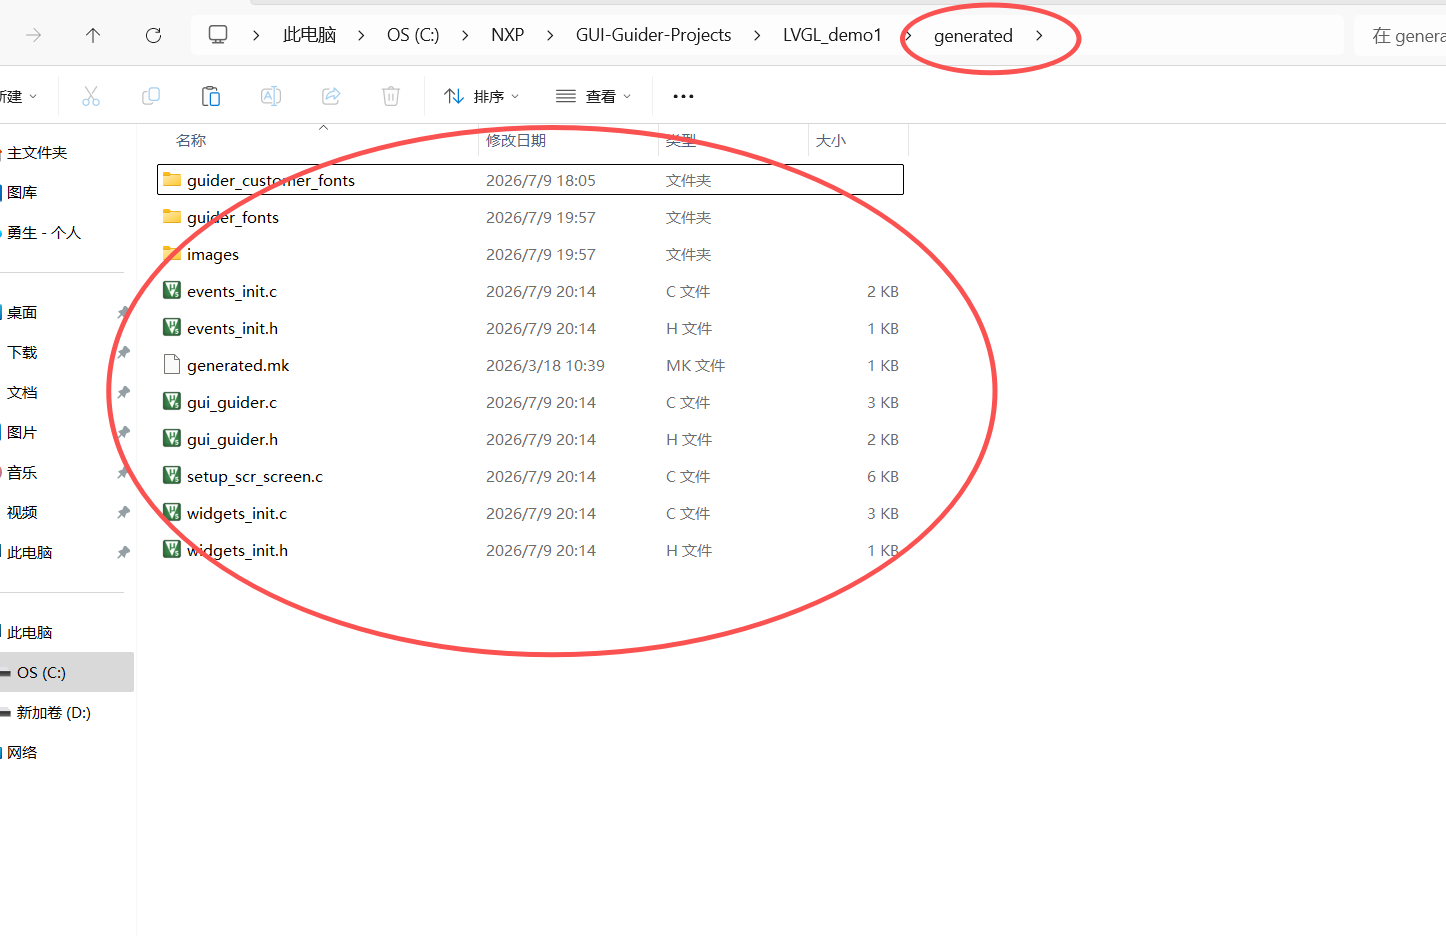
Task: Click the computer monitor icon in address bar
Action: point(218,35)
